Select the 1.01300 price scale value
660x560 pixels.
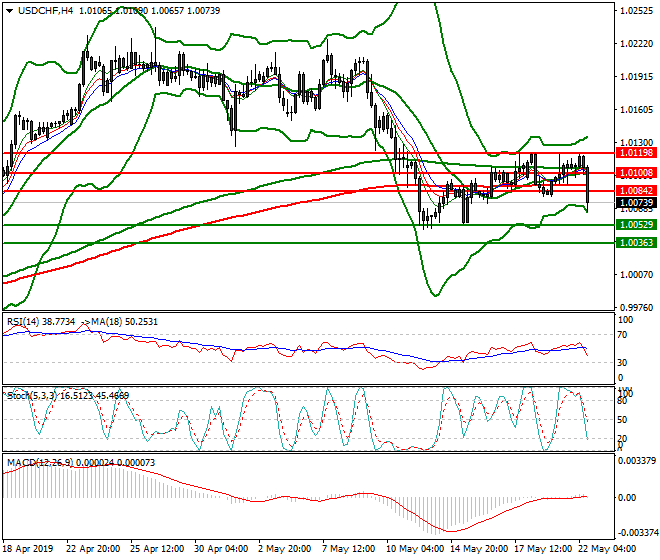(x=637, y=143)
